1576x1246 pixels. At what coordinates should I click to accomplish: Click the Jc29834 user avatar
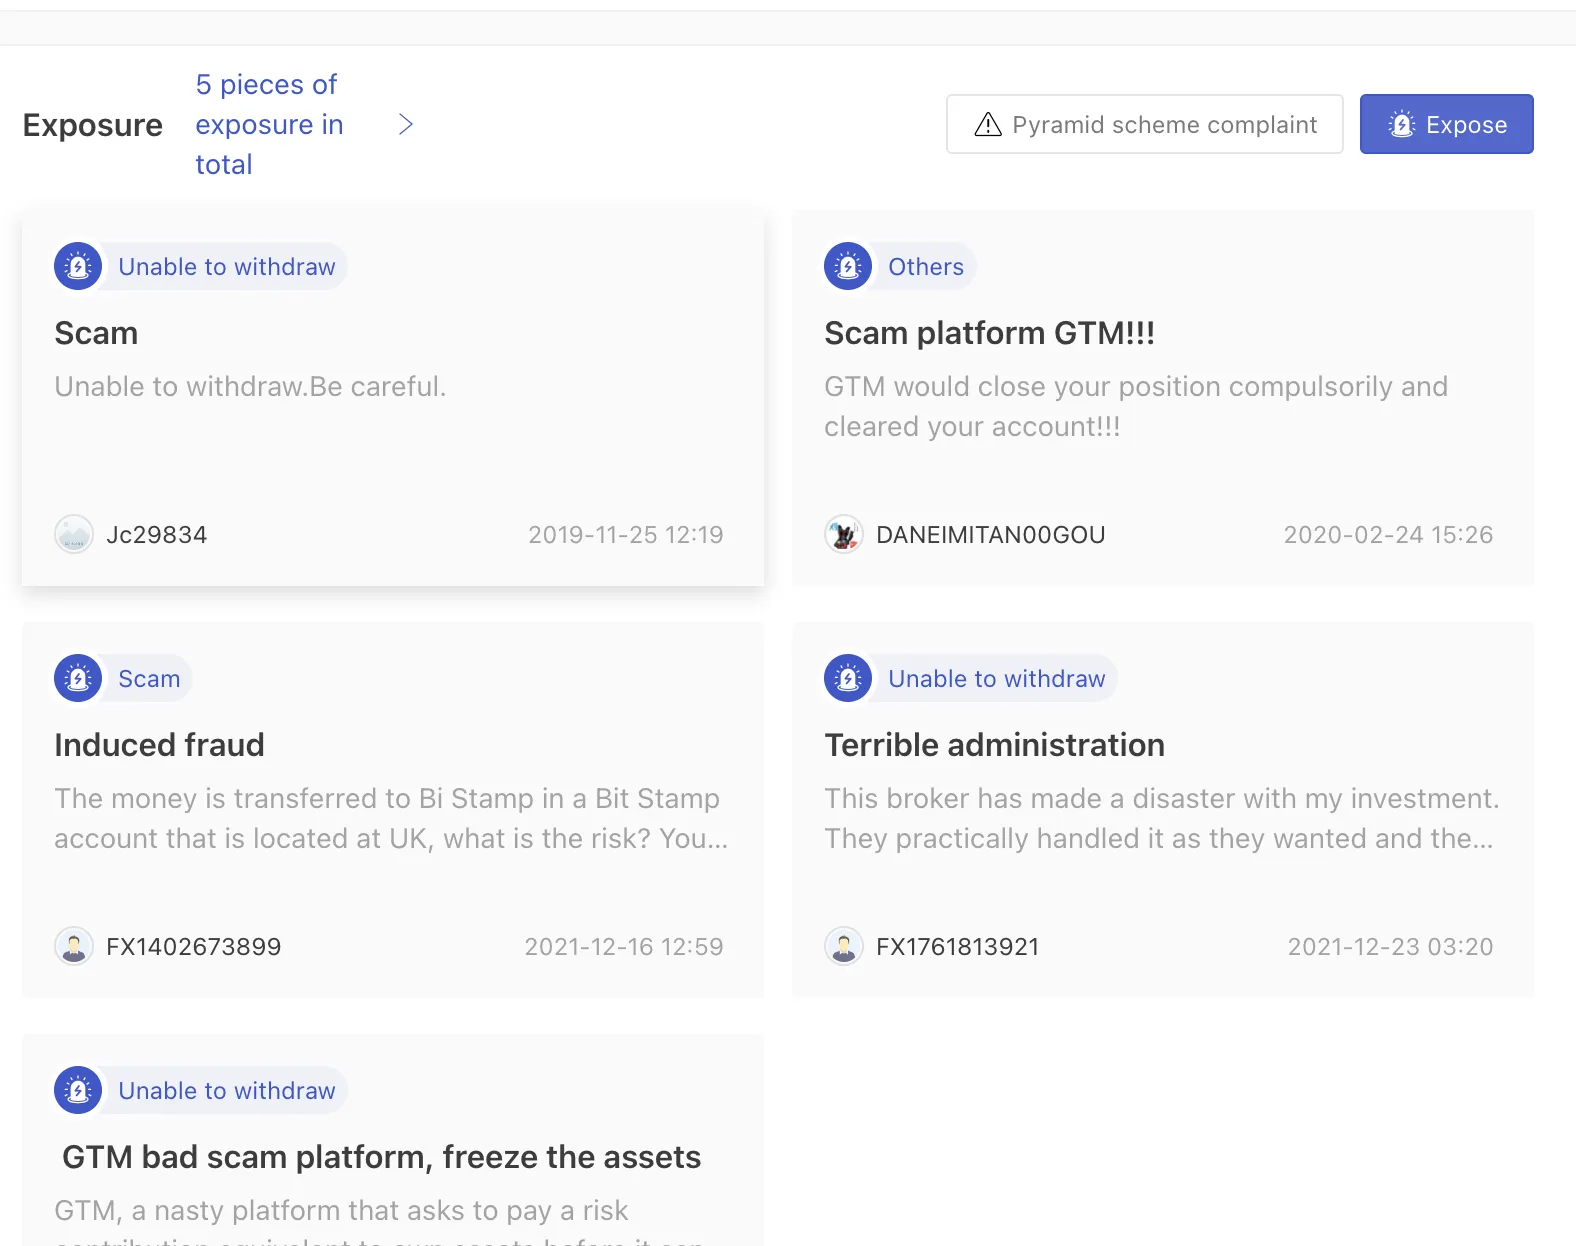click(x=74, y=535)
